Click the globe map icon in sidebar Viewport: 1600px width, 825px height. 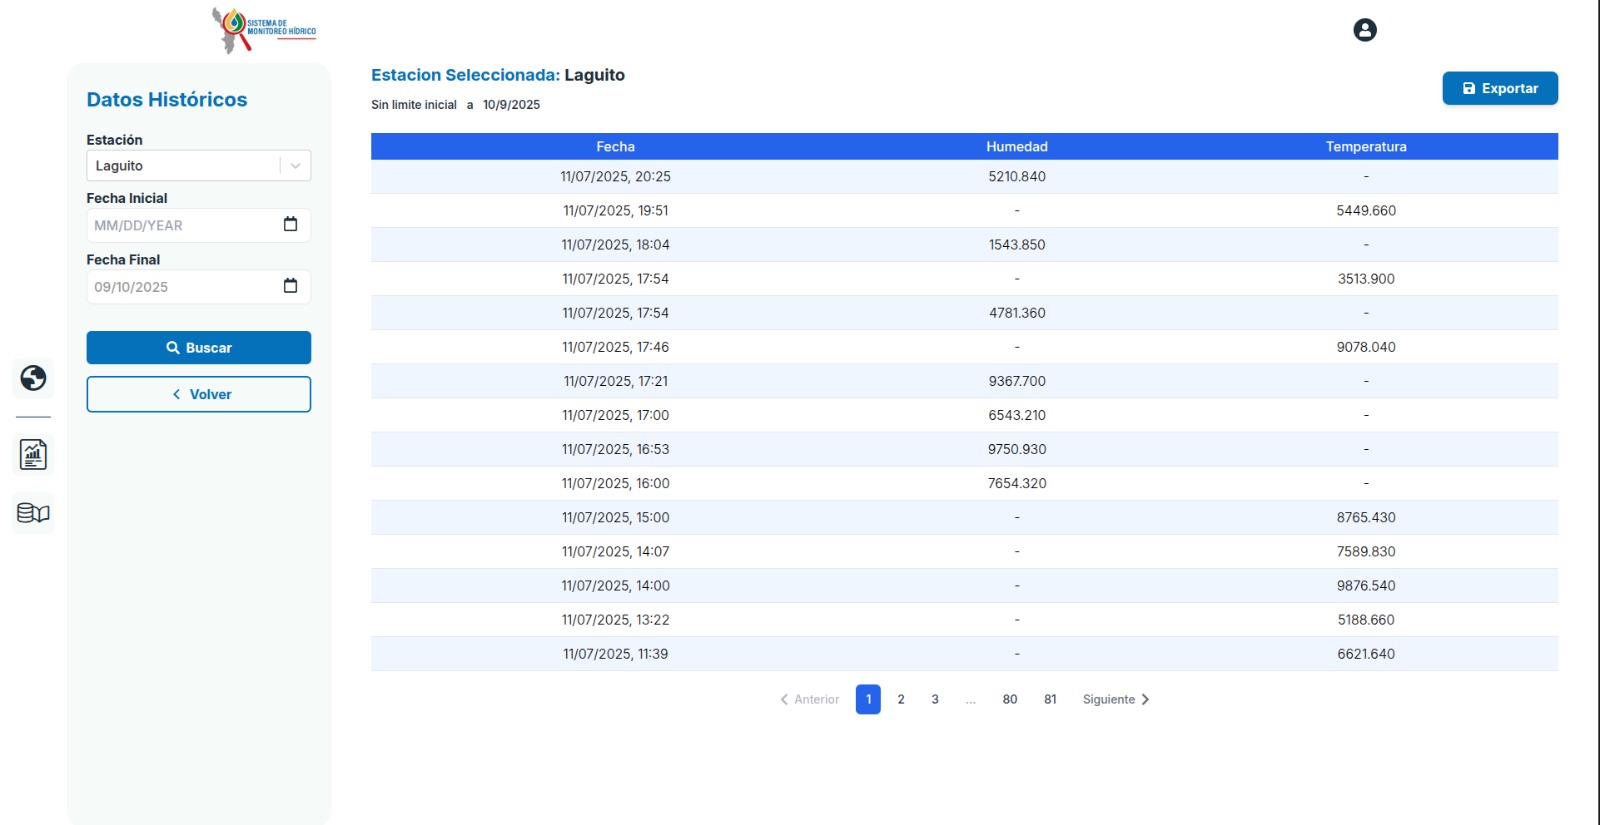coord(33,378)
